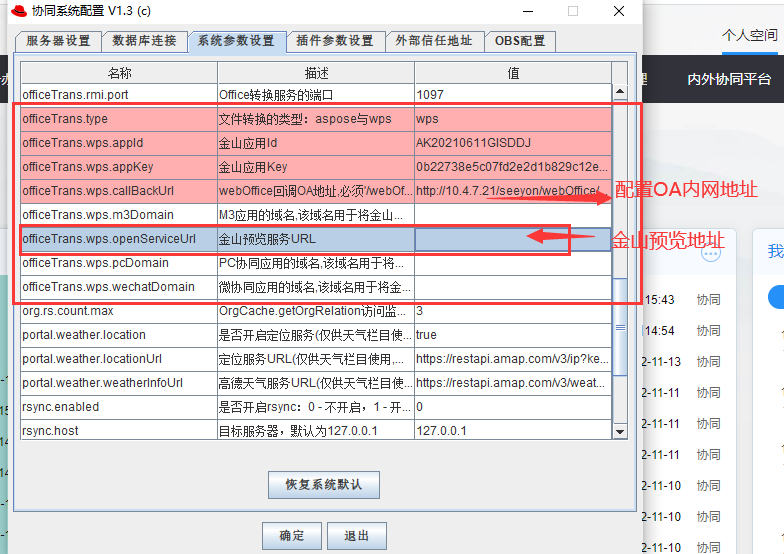Image resolution: width=784 pixels, height=554 pixels.
Task: Click the 文件转换的类型 description cell
Action: pyautogui.click(x=316, y=119)
